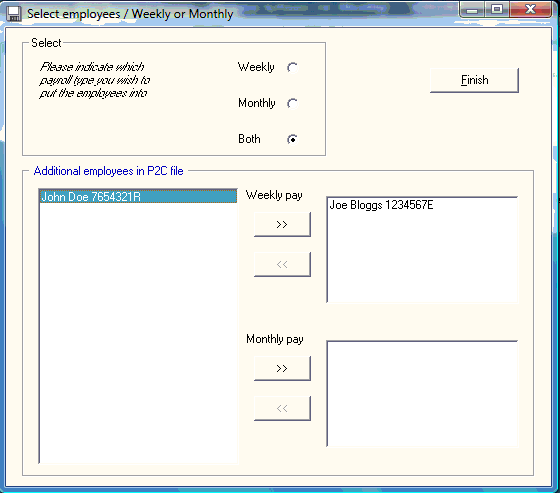Click the floppy disk icon in title bar
The image size is (560, 493).
tap(14, 14)
